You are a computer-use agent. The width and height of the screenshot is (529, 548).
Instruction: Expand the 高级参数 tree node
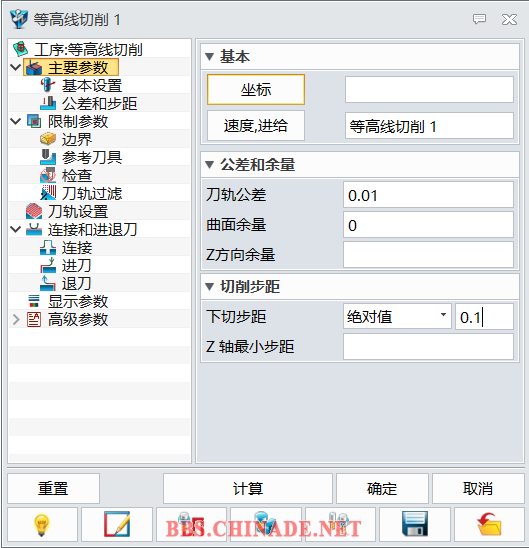click(x=16, y=319)
